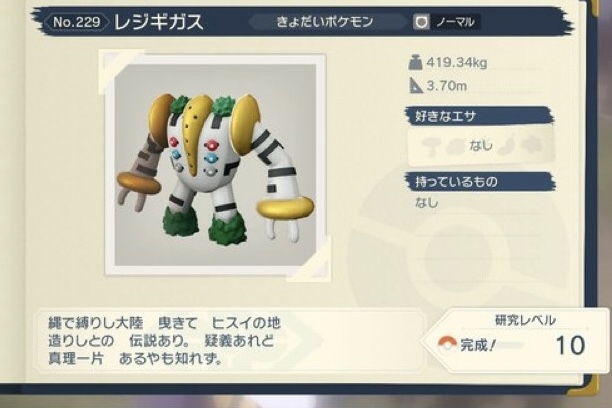Click the Normal type icon
The height and width of the screenshot is (408, 612).
tap(421, 22)
